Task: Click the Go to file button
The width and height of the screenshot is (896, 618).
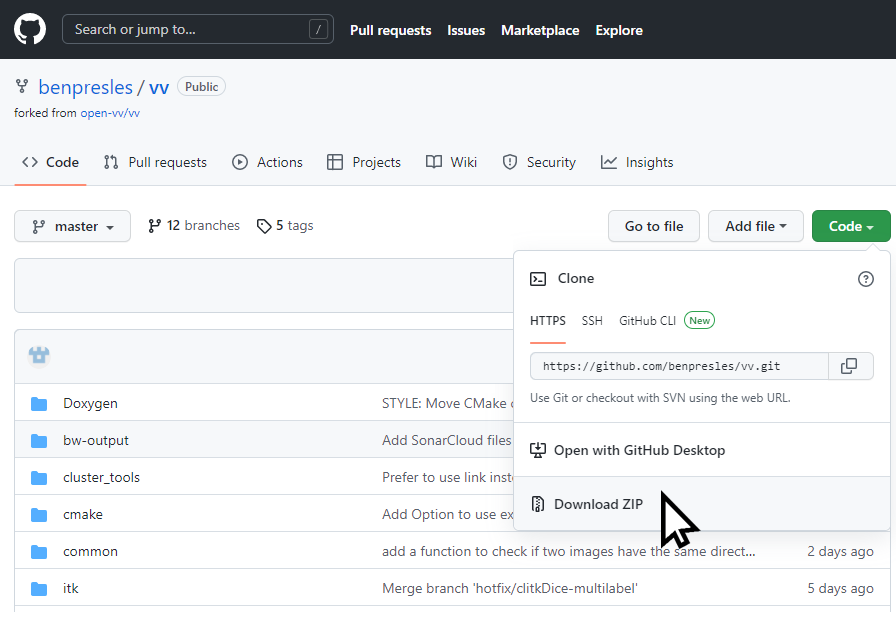Action: pyautogui.click(x=654, y=226)
